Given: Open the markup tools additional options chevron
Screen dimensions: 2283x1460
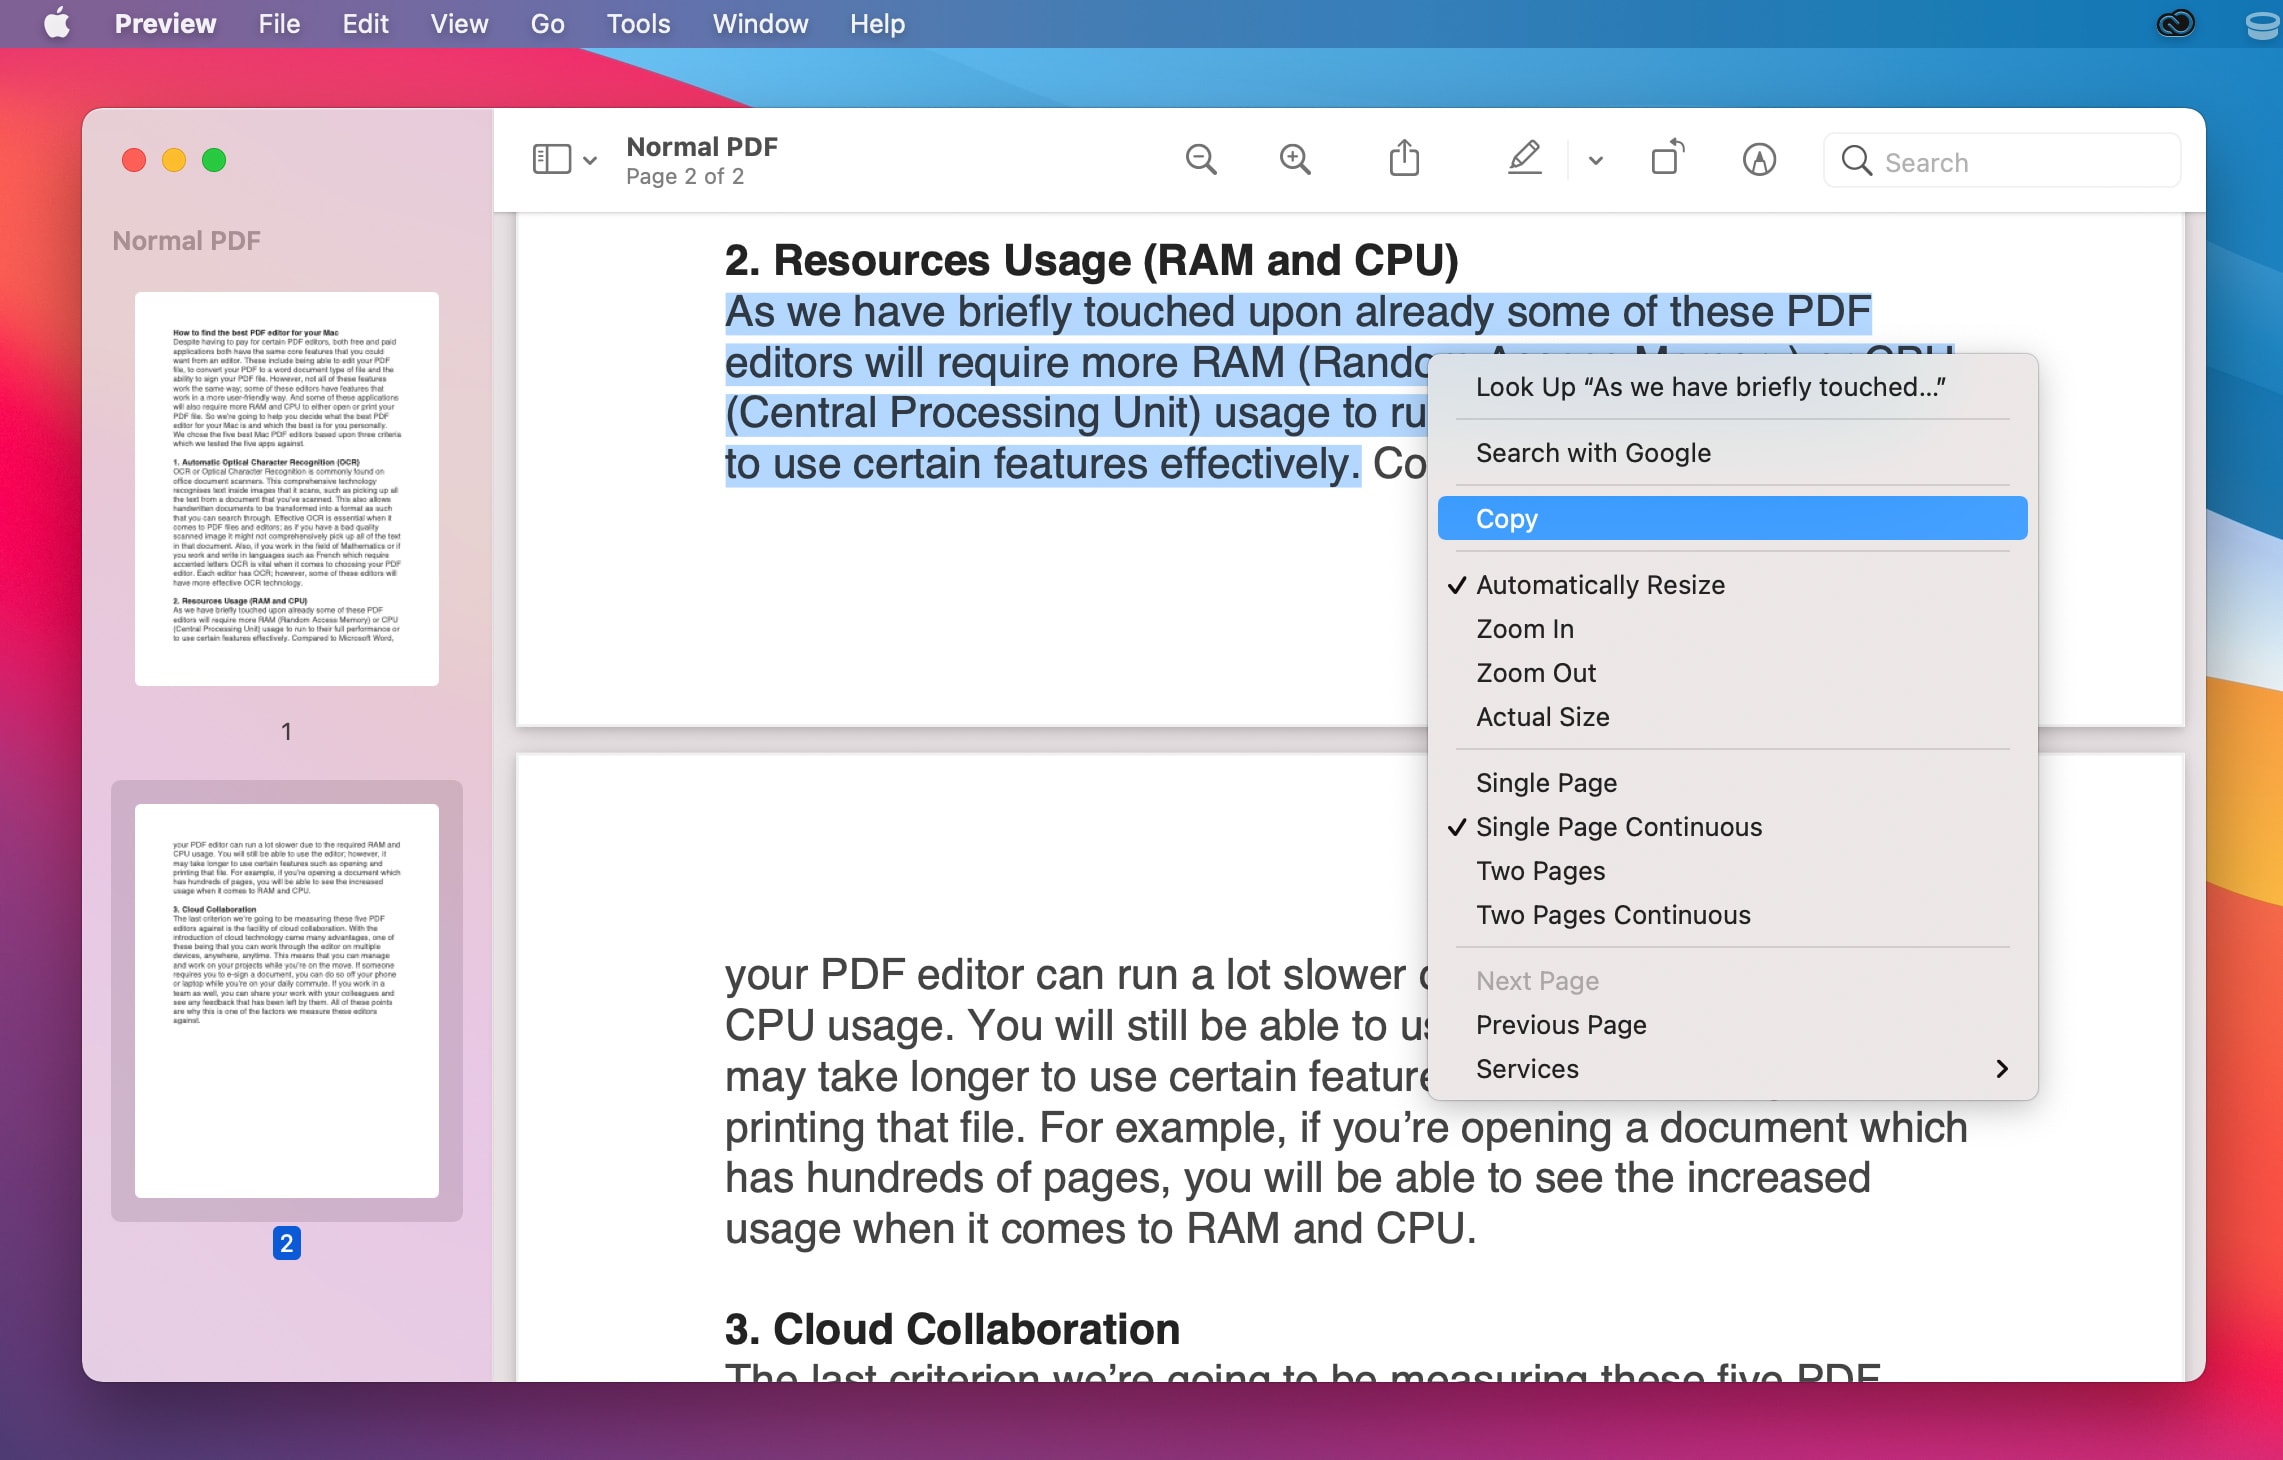Looking at the screenshot, I should pos(1594,161).
